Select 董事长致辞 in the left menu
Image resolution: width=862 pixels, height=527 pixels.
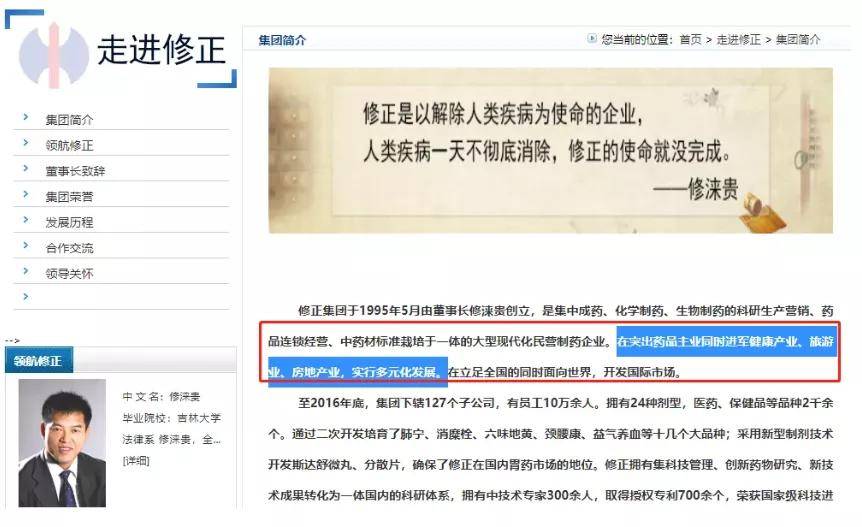(x=75, y=171)
